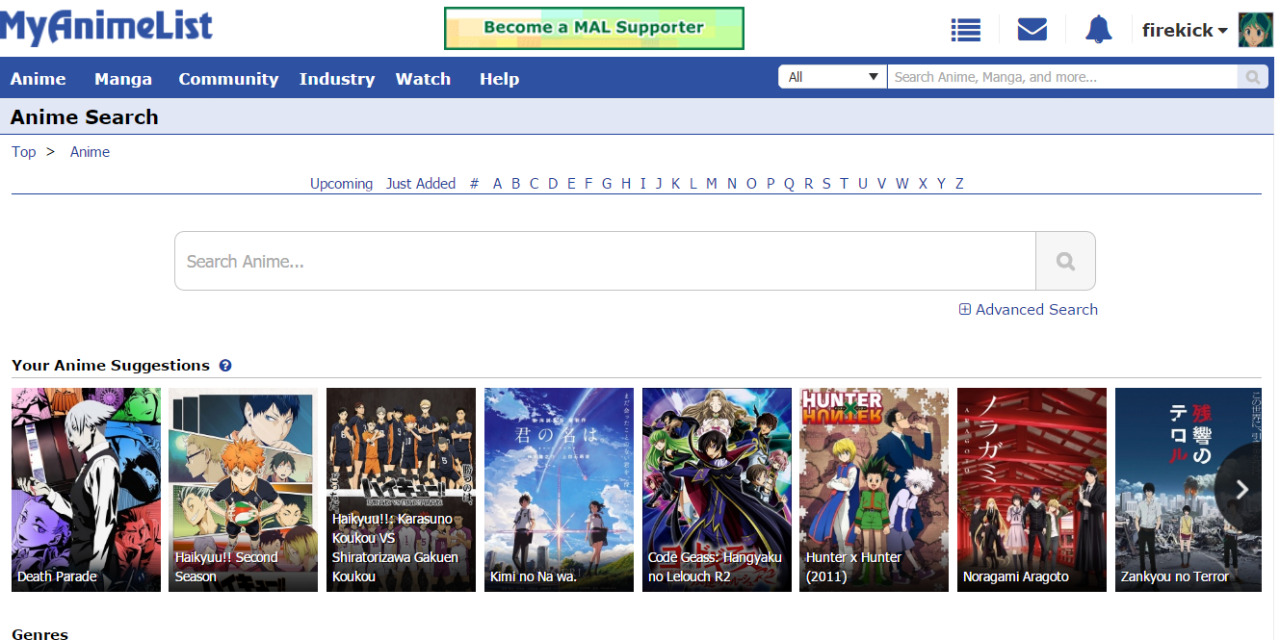Expand the firekick user dropdown
The width and height of the screenshot is (1280, 640).
[x=1185, y=30]
